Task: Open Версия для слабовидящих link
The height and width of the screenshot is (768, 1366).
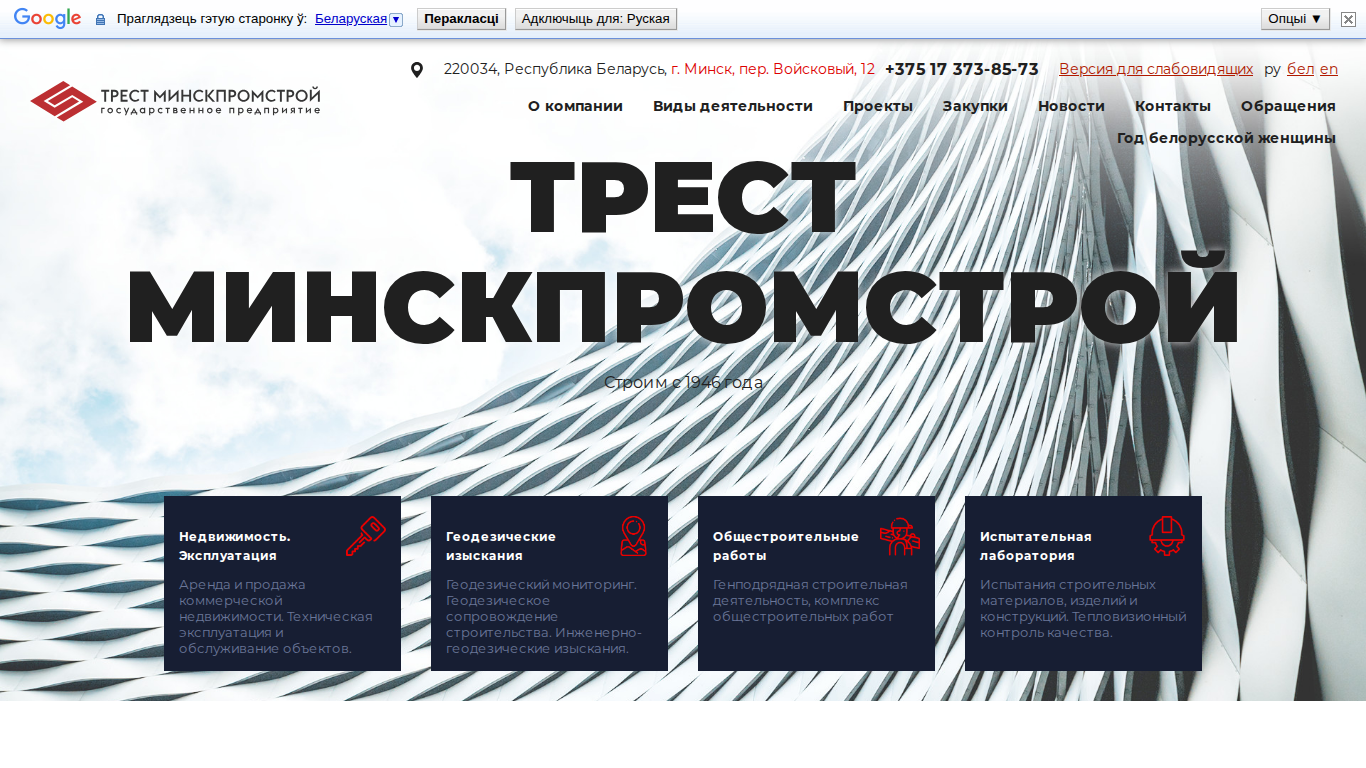Action: (1156, 69)
